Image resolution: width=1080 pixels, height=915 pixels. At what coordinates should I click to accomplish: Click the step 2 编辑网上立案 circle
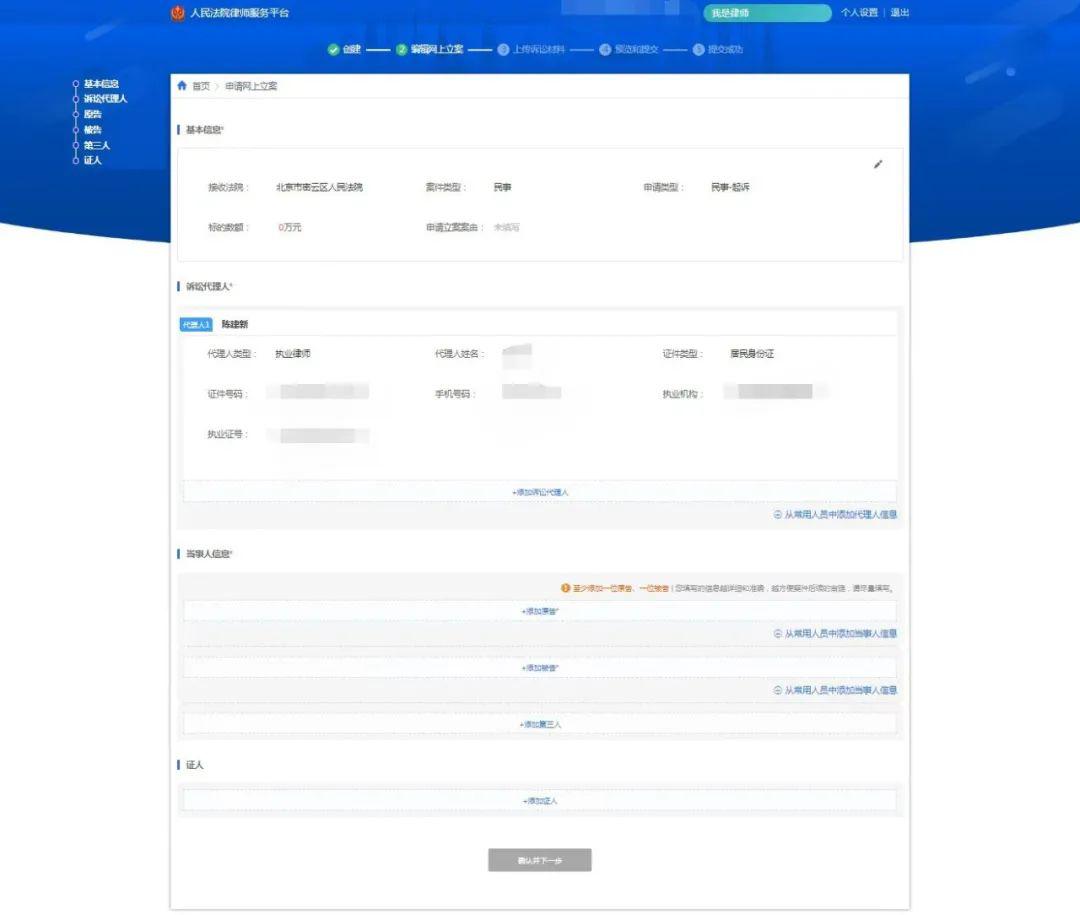(x=402, y=50)
